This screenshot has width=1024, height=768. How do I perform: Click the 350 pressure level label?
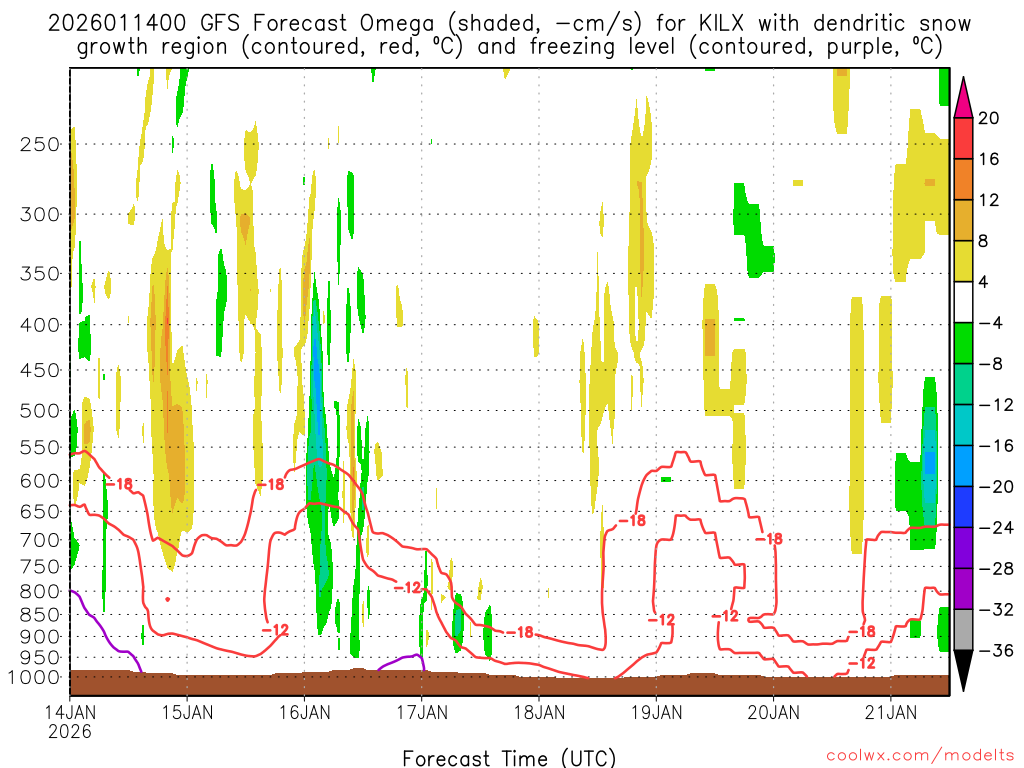(40, 274)
